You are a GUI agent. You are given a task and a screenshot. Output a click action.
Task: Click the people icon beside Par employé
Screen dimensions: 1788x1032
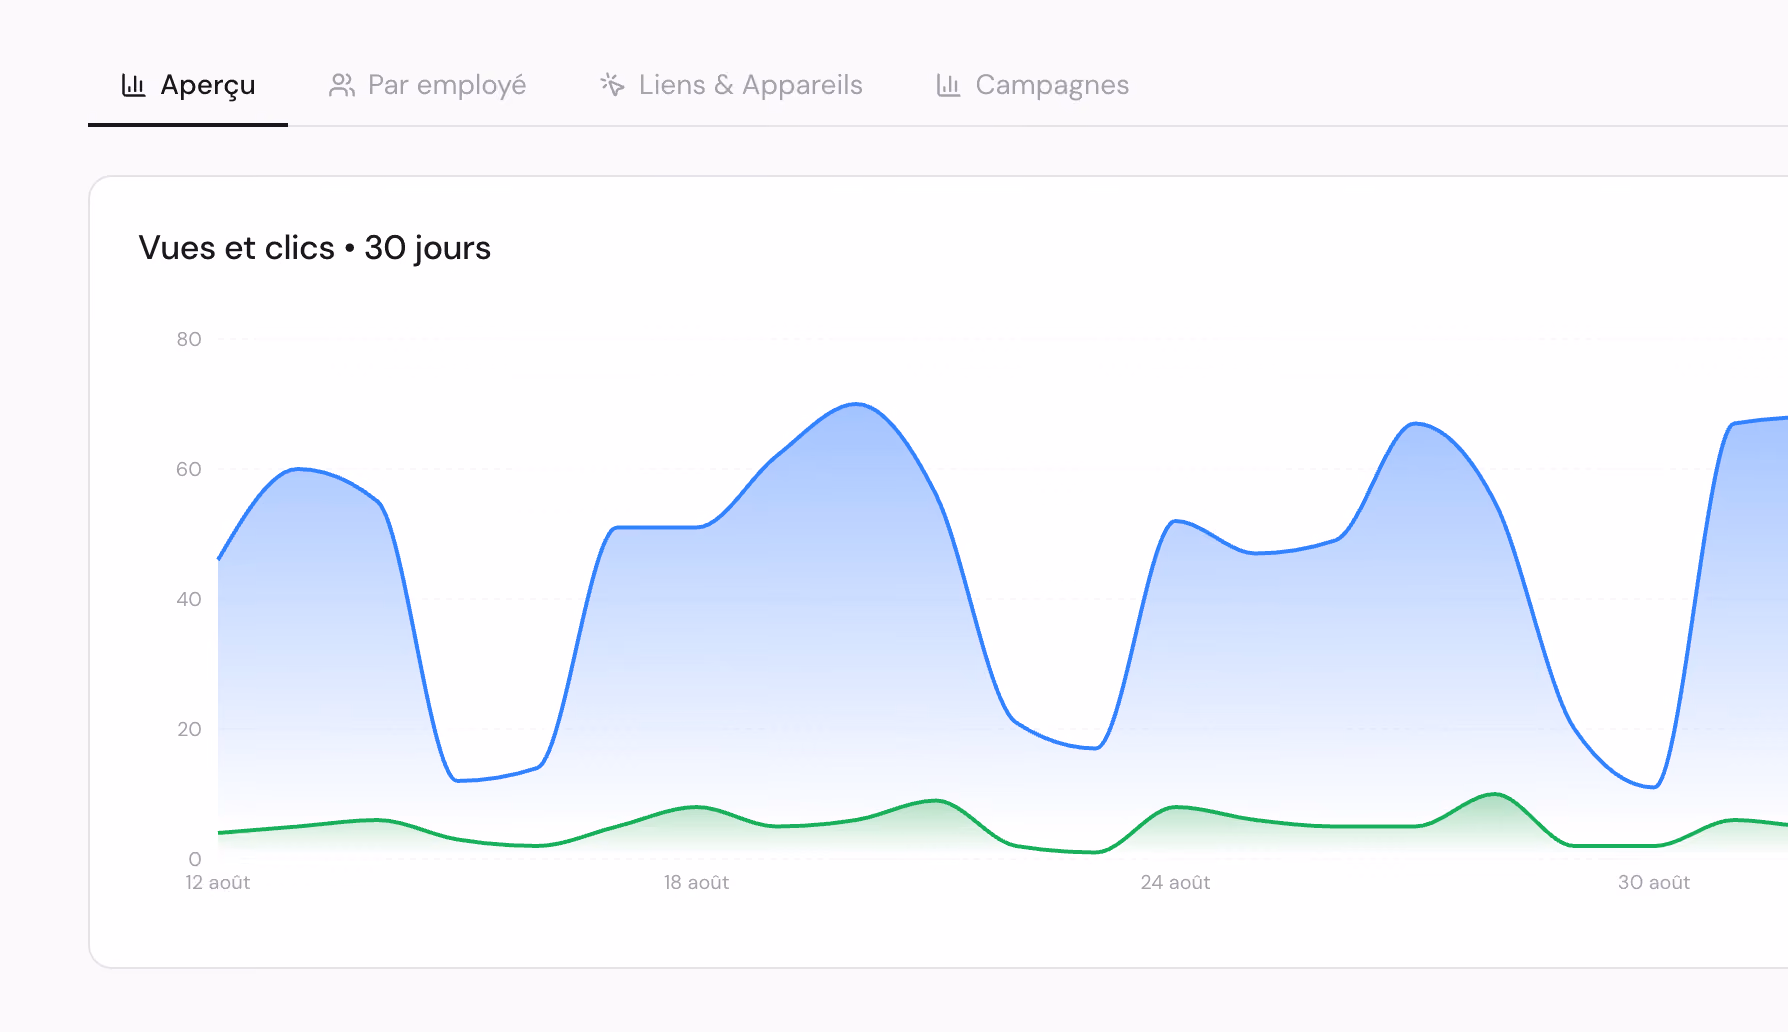tap(342, 85)
